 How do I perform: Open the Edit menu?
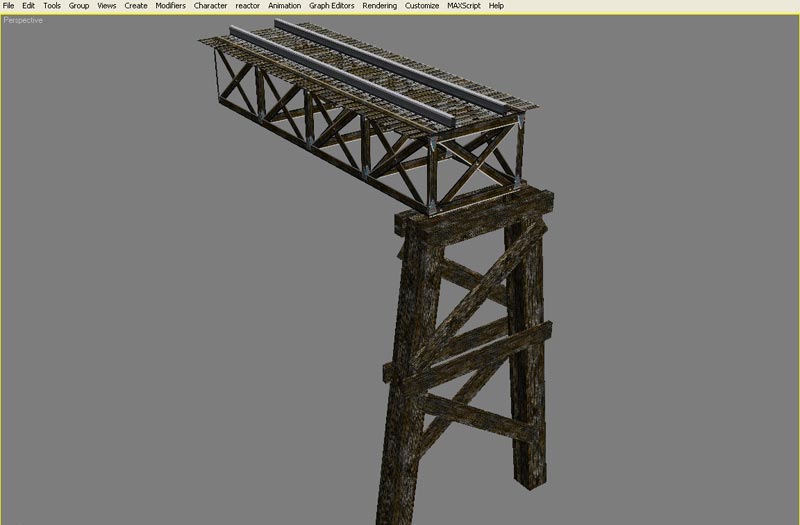click(x=28, y=6)
